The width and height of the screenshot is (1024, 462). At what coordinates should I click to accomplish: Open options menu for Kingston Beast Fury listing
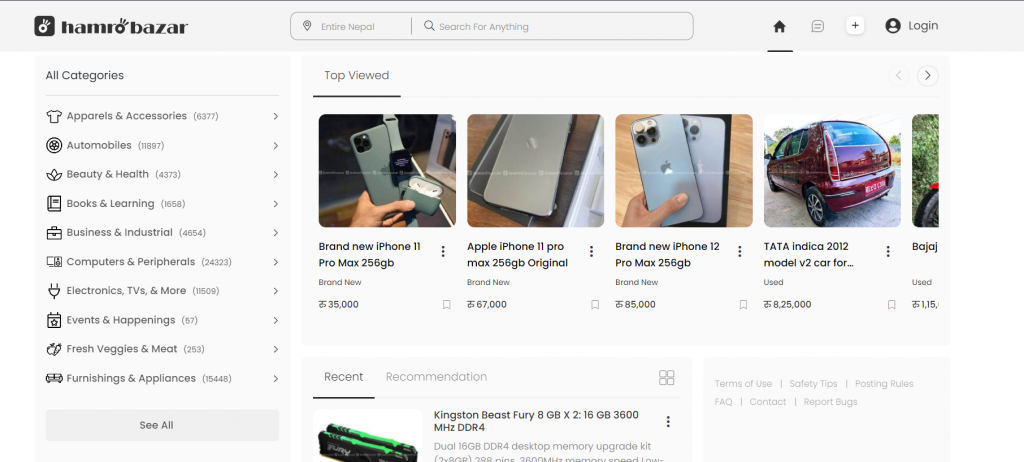pyautogui.click(x=667, y=421)
